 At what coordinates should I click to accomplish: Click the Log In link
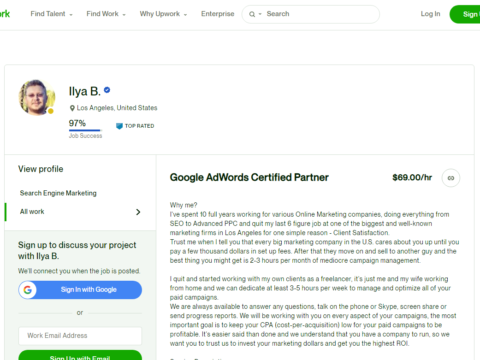[x=430, y=14]
